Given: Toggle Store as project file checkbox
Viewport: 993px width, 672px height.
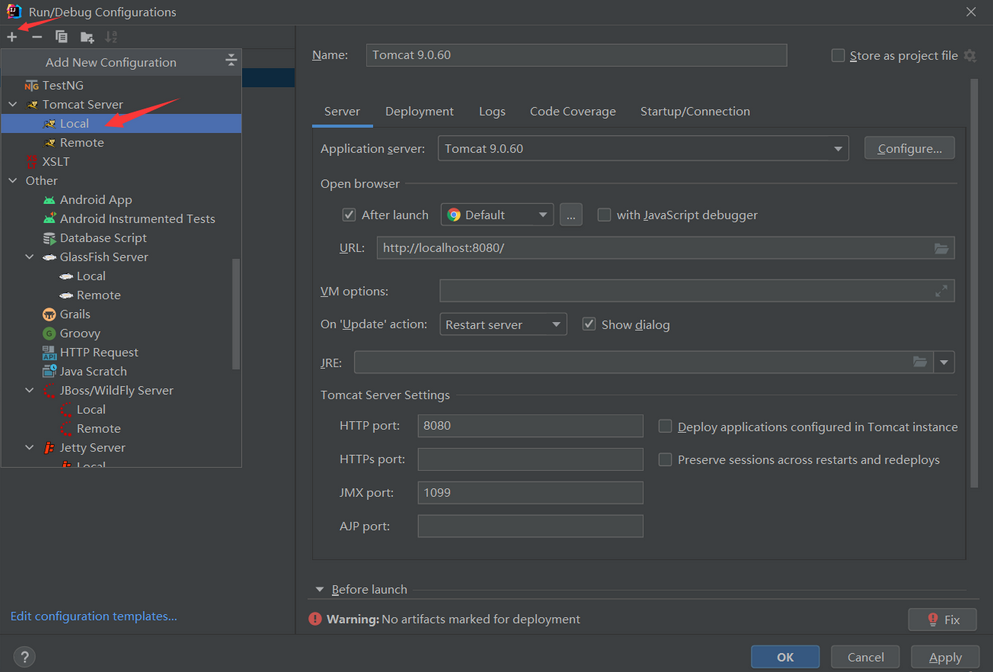Looking at the screenshot, I should pyautogui.click(x=838, y=56).
